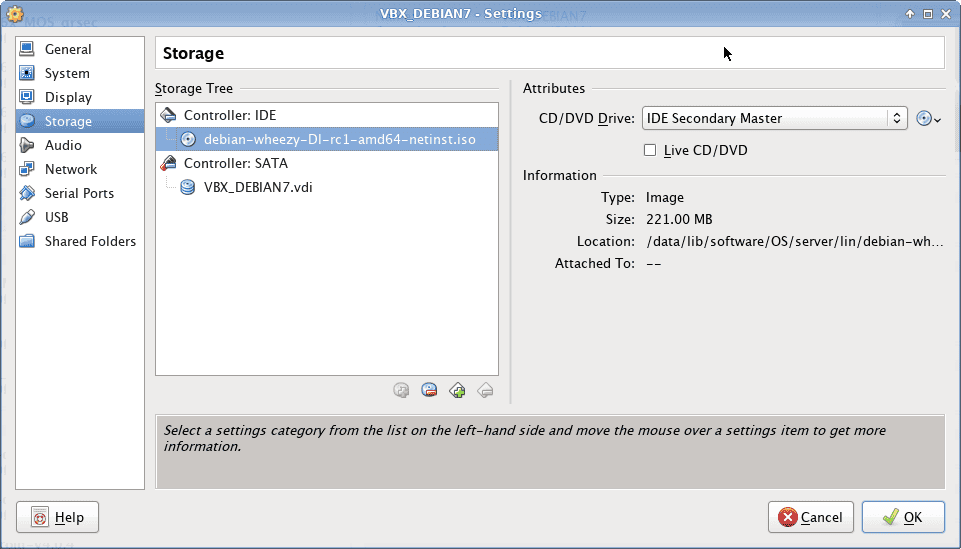Click the Add Controller icon below storage tree
This screenshot has width=961, height=549.
coord(457,390)
